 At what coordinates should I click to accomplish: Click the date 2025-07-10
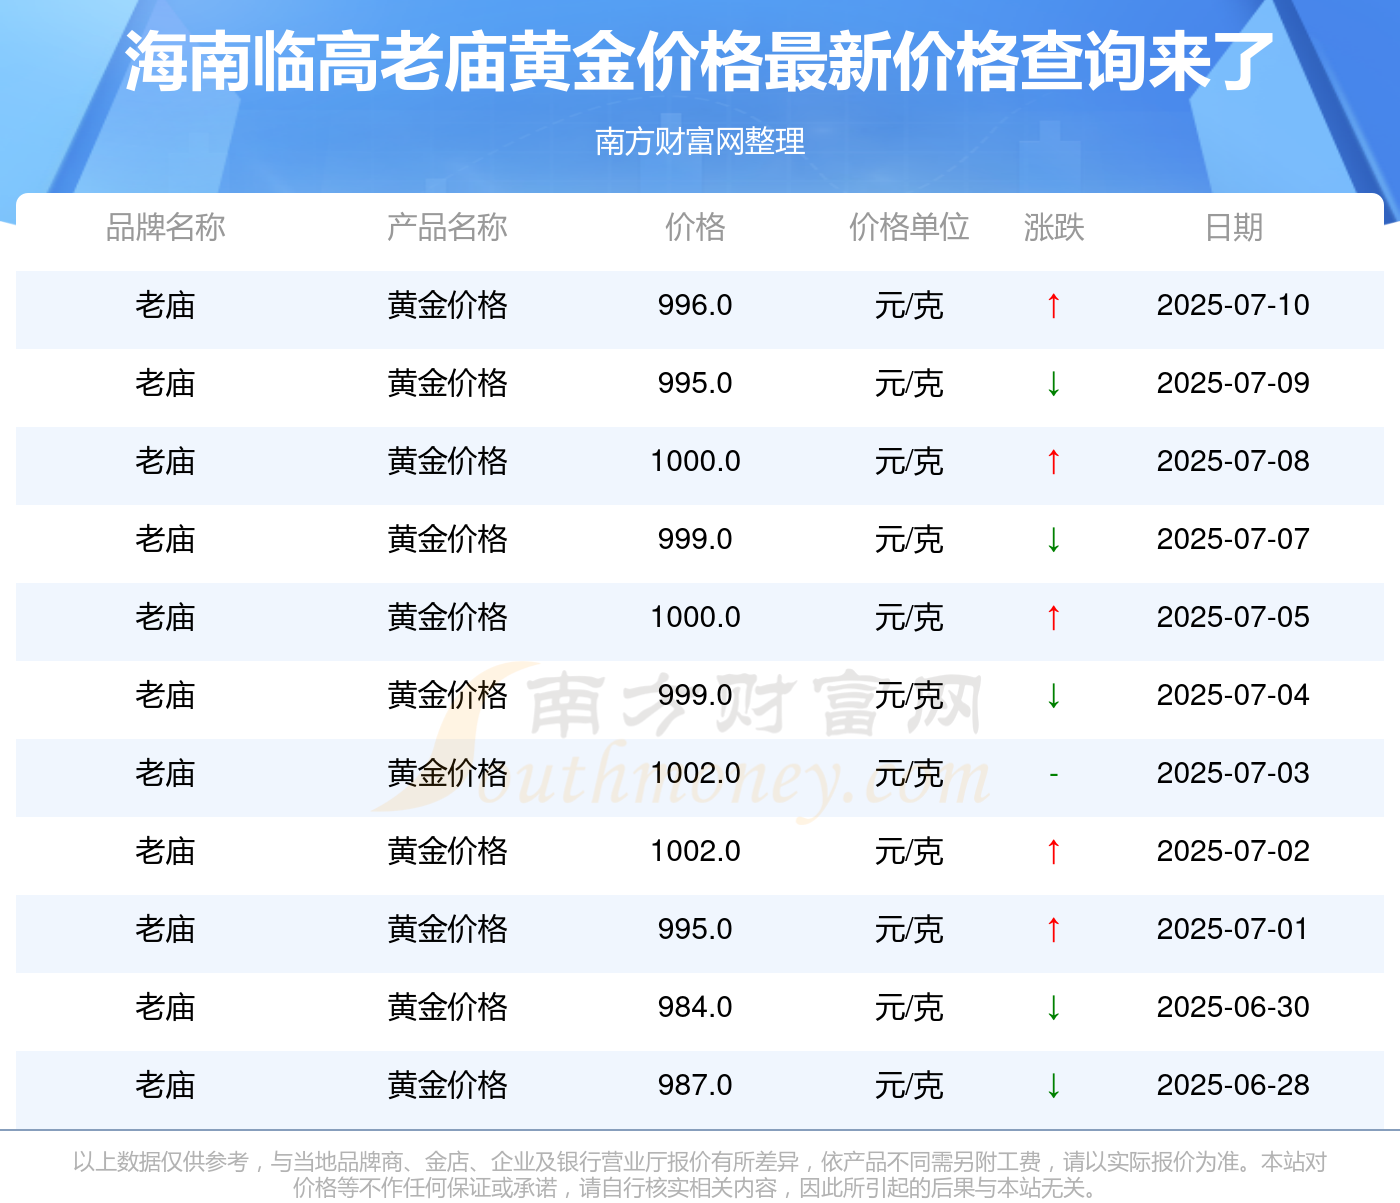(x=1233, y=305)
